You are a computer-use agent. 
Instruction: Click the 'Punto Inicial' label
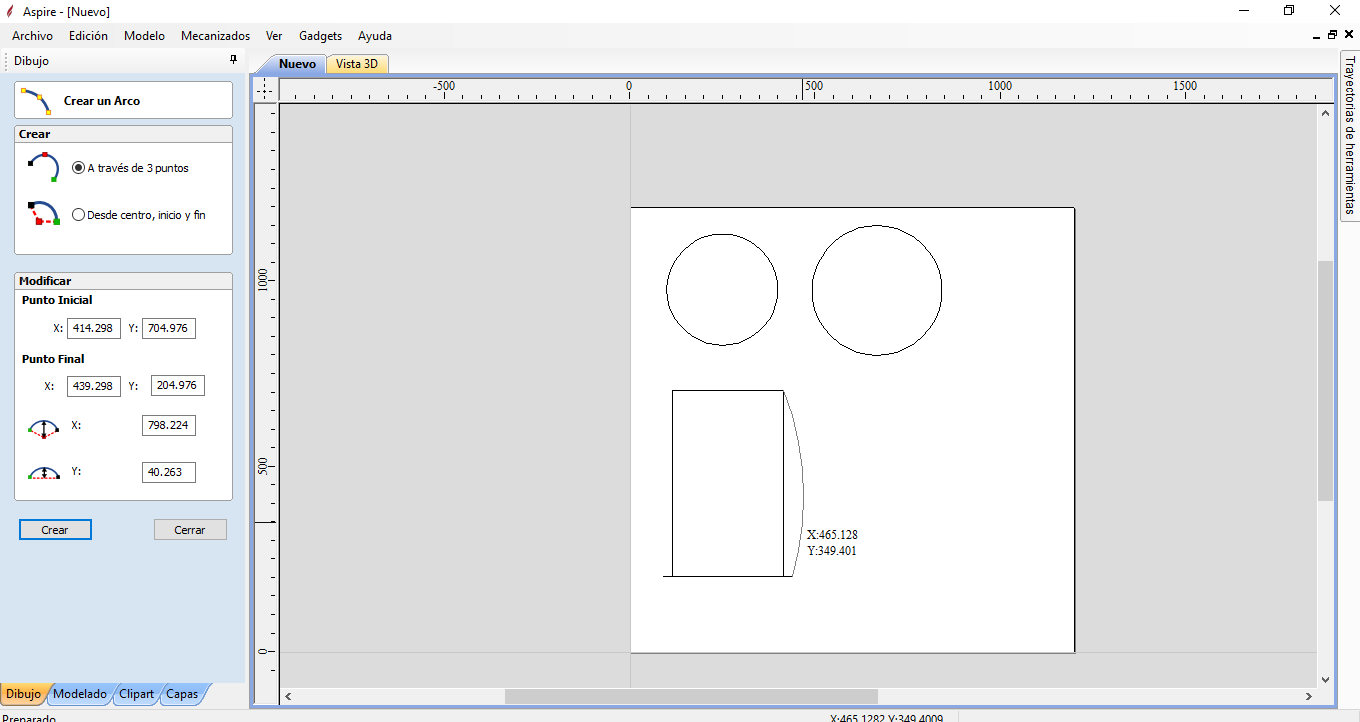coord(57,300)
